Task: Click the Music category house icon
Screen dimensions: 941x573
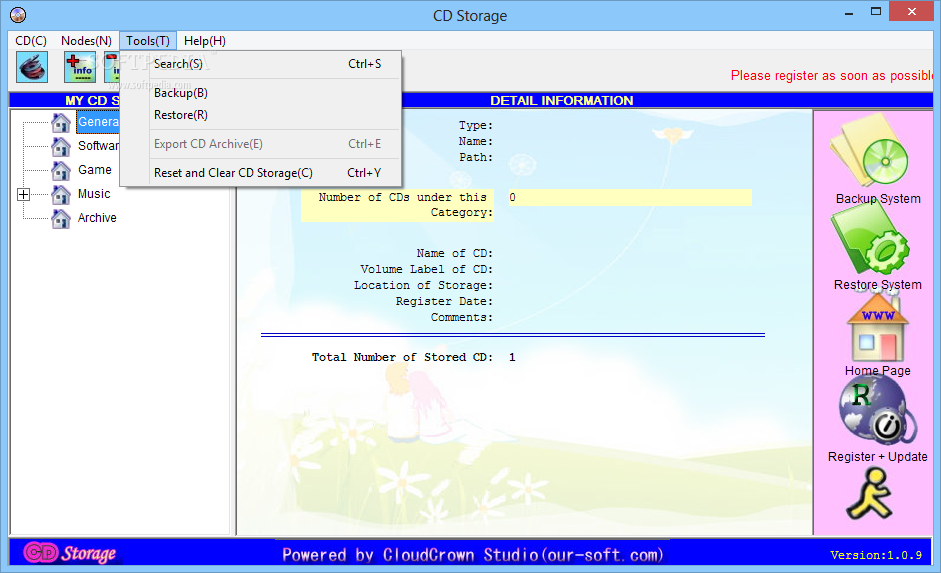Action: coord(61,194)
